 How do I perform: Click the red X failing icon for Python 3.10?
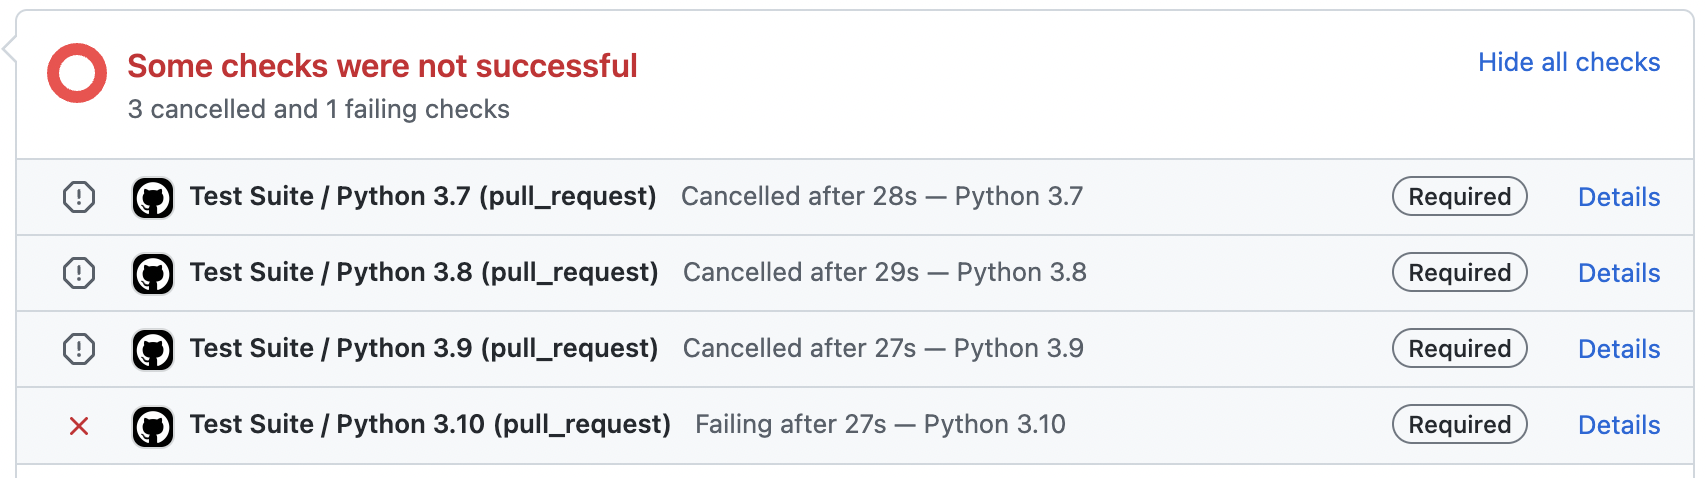[79, 426]
